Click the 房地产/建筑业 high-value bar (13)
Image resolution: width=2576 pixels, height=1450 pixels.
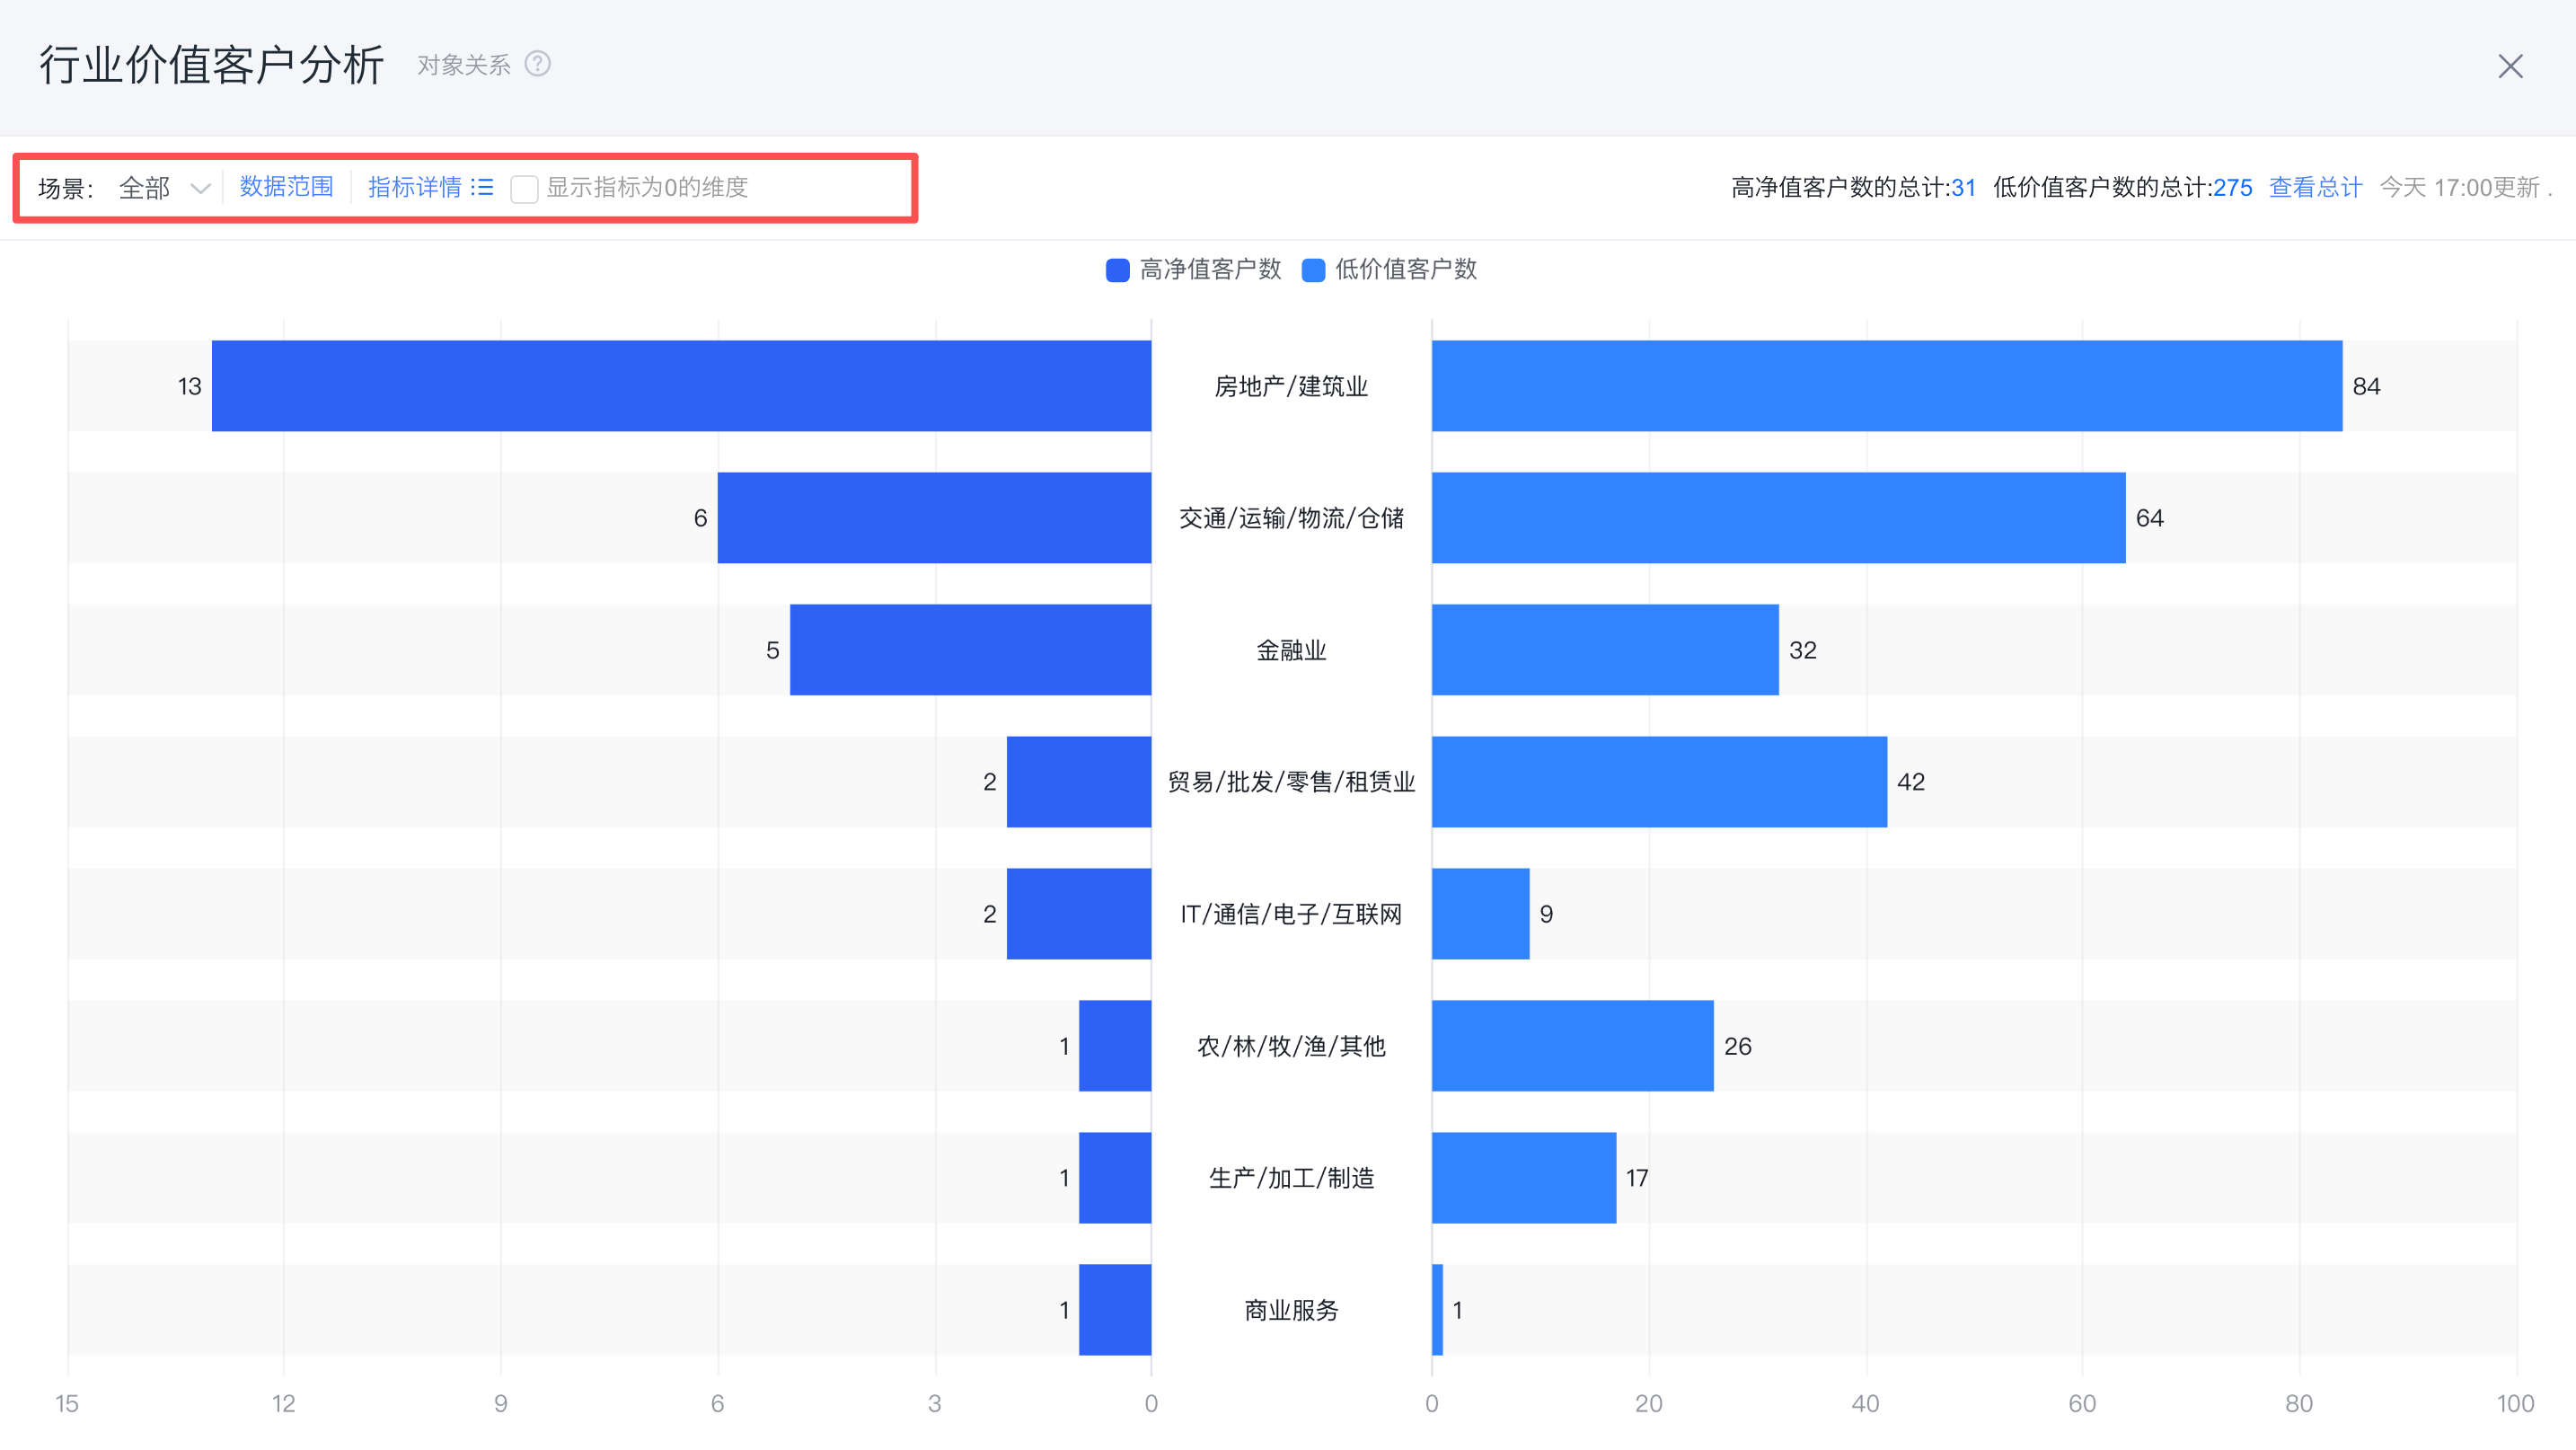(680, 386)
